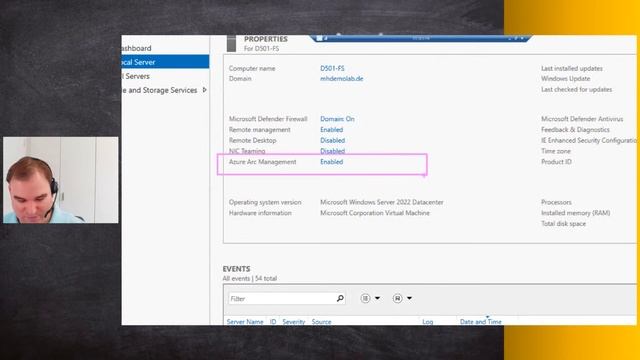Click the list criteria icon button

click(365, 298)
